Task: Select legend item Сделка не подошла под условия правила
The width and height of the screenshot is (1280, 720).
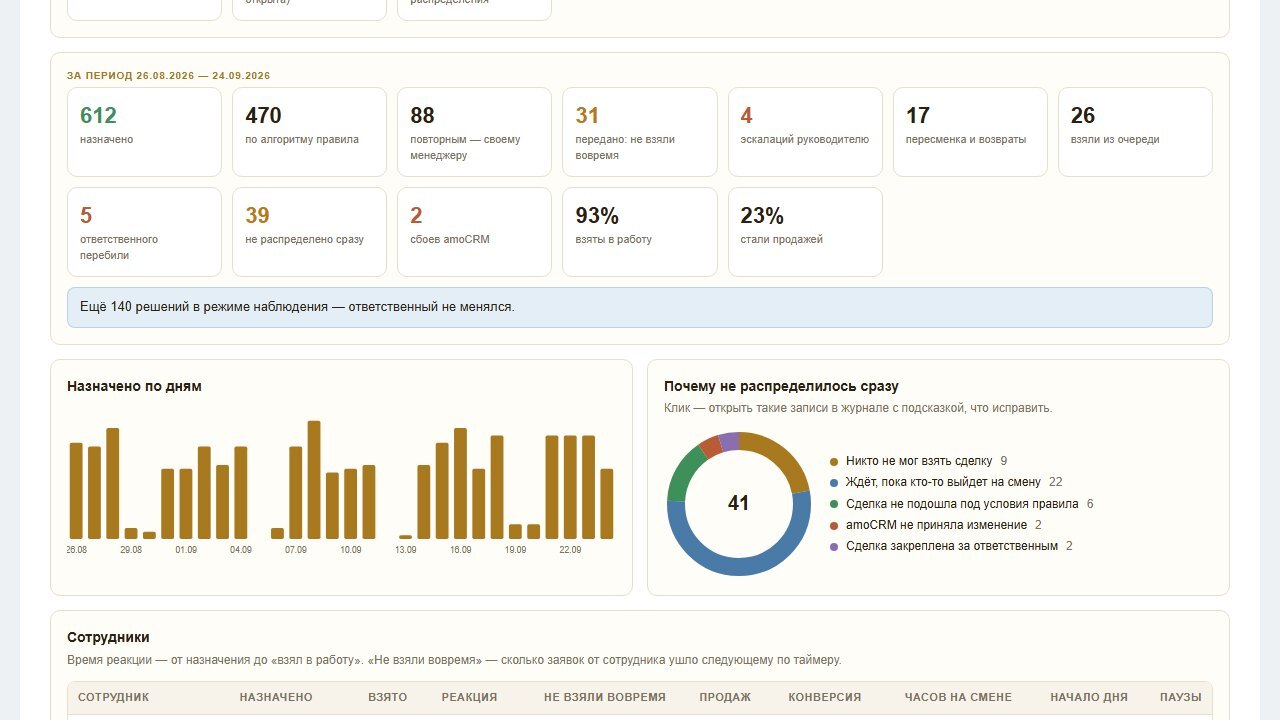Action: tap(961, 504)
